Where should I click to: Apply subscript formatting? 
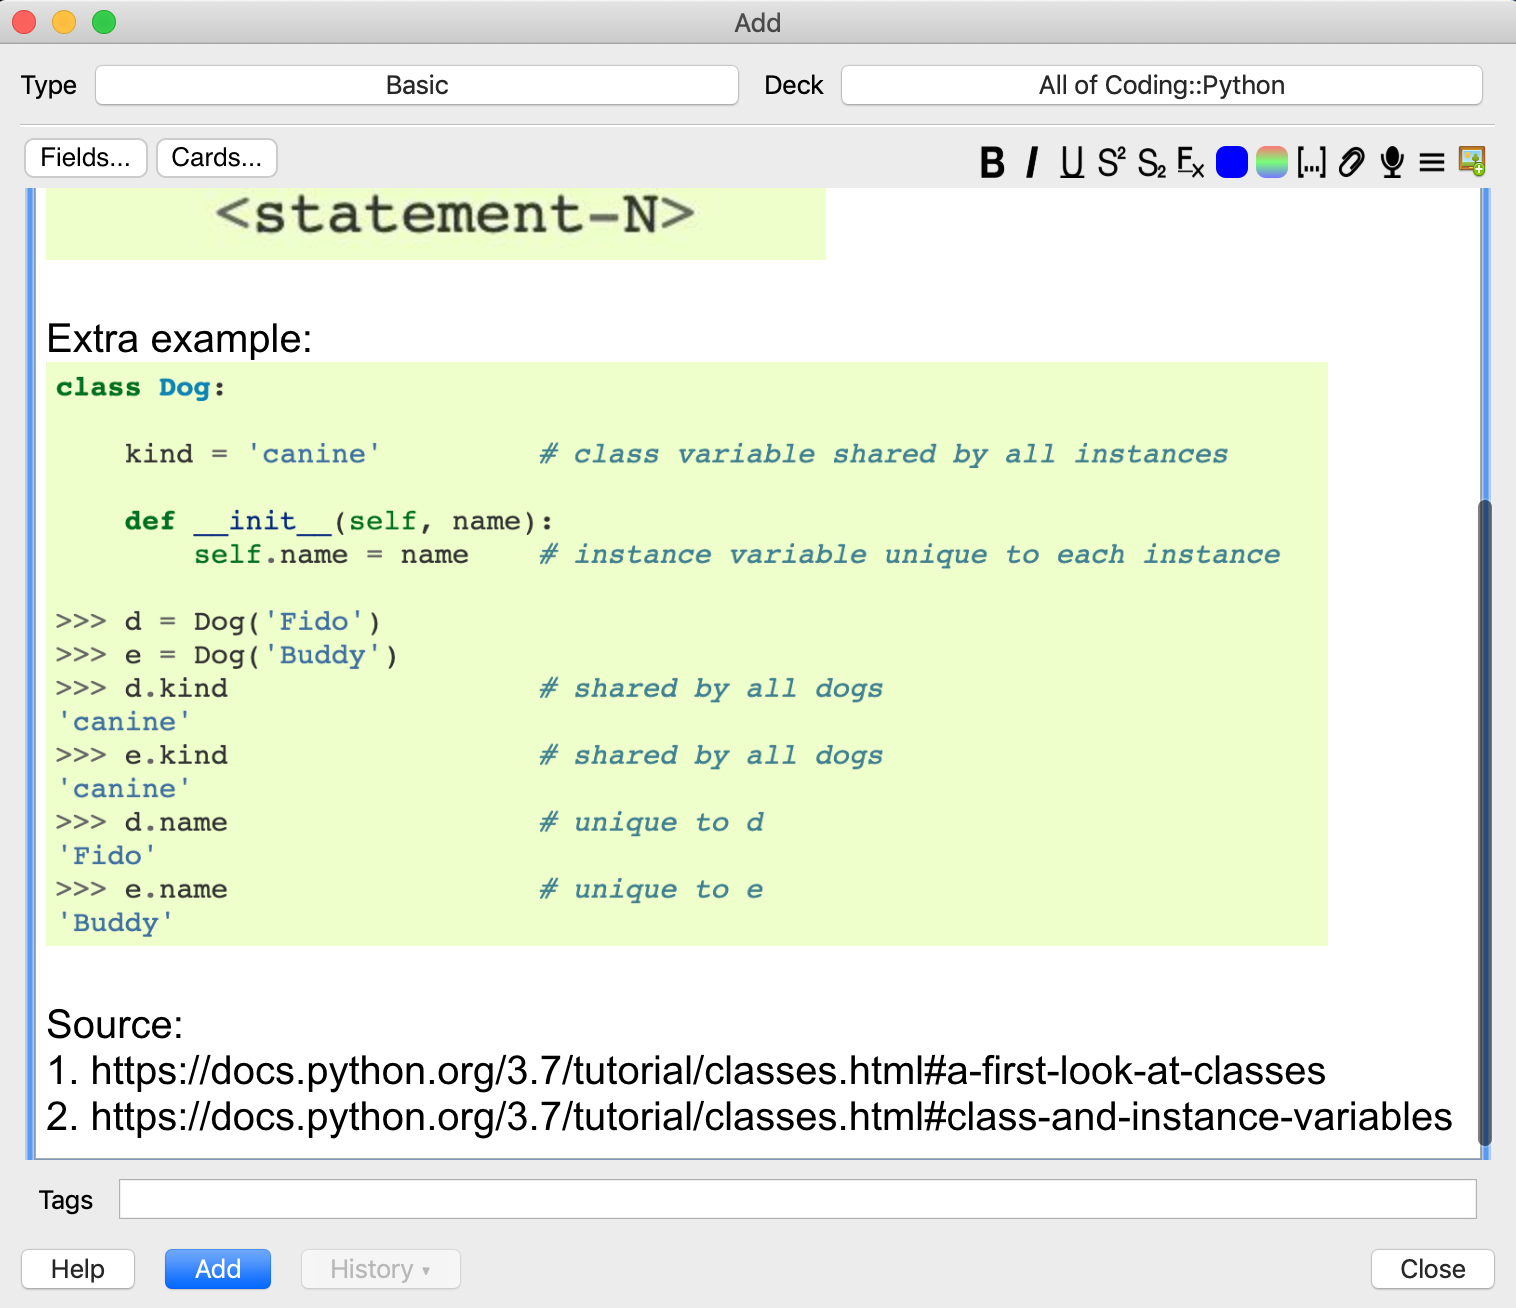pos(1151,162)
